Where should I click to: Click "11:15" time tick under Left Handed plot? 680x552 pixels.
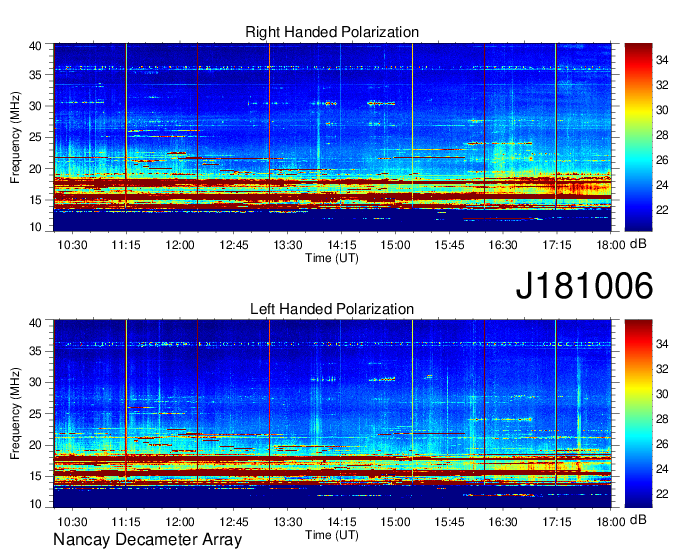pyautogui.click(x=126, y=521)
